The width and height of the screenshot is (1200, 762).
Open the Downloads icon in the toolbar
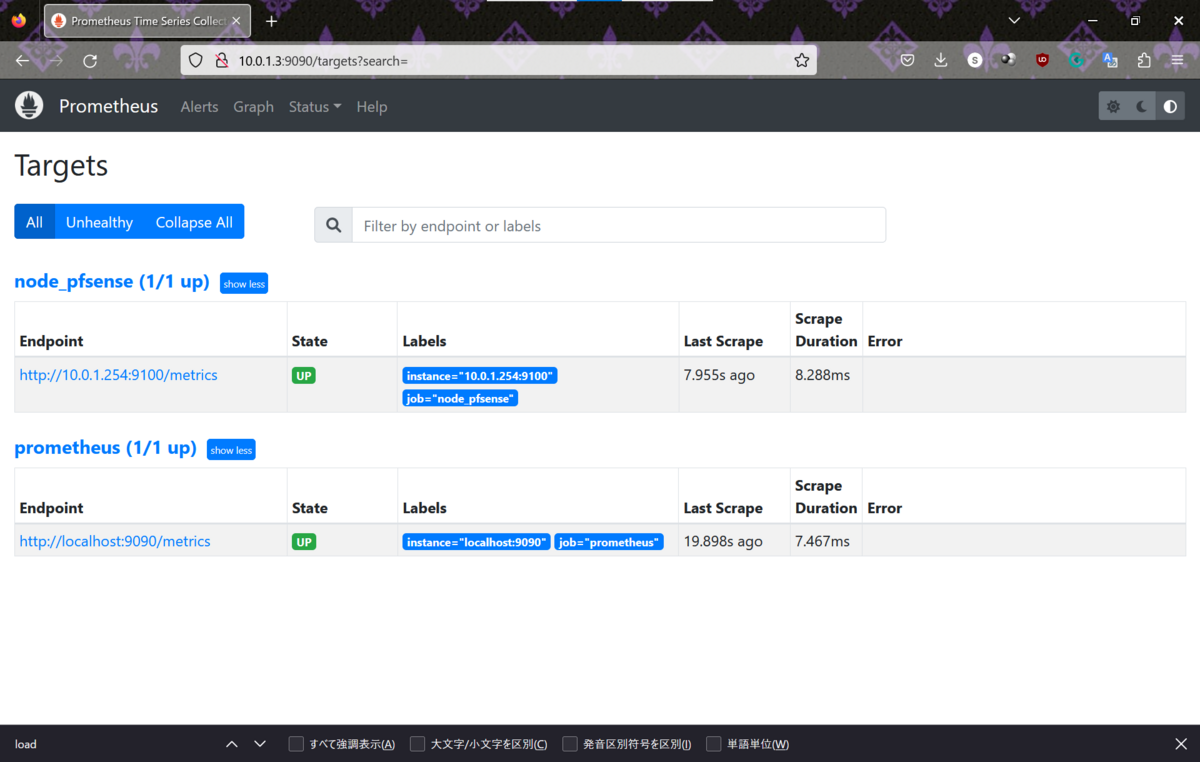click(940, 60)
